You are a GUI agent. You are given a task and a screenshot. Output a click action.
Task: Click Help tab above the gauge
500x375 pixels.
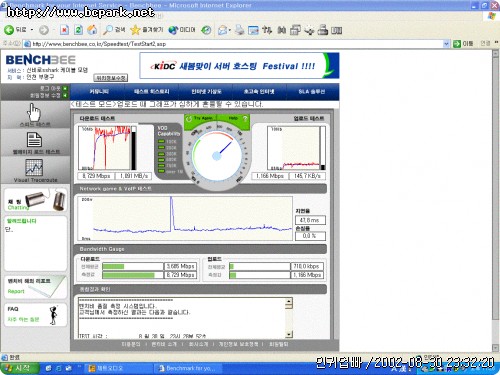[238, 118]
